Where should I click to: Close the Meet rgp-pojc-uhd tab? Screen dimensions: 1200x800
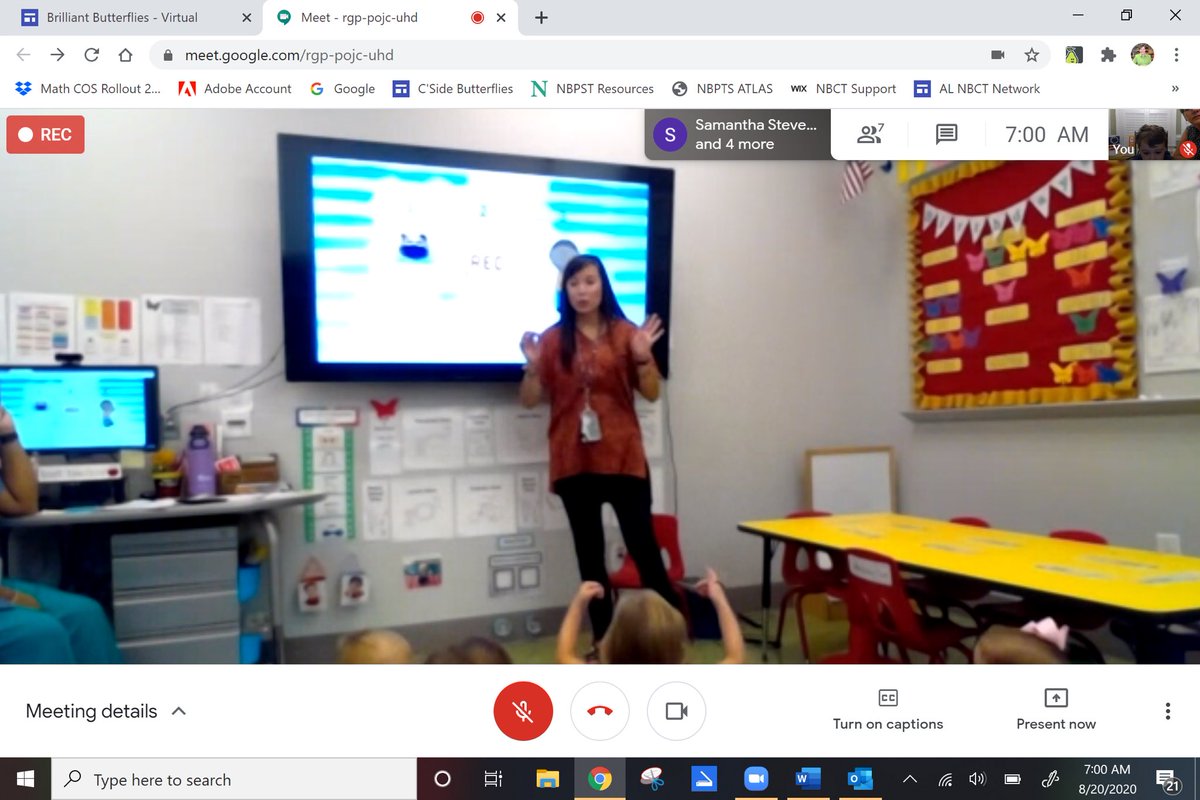coord(501,17)
